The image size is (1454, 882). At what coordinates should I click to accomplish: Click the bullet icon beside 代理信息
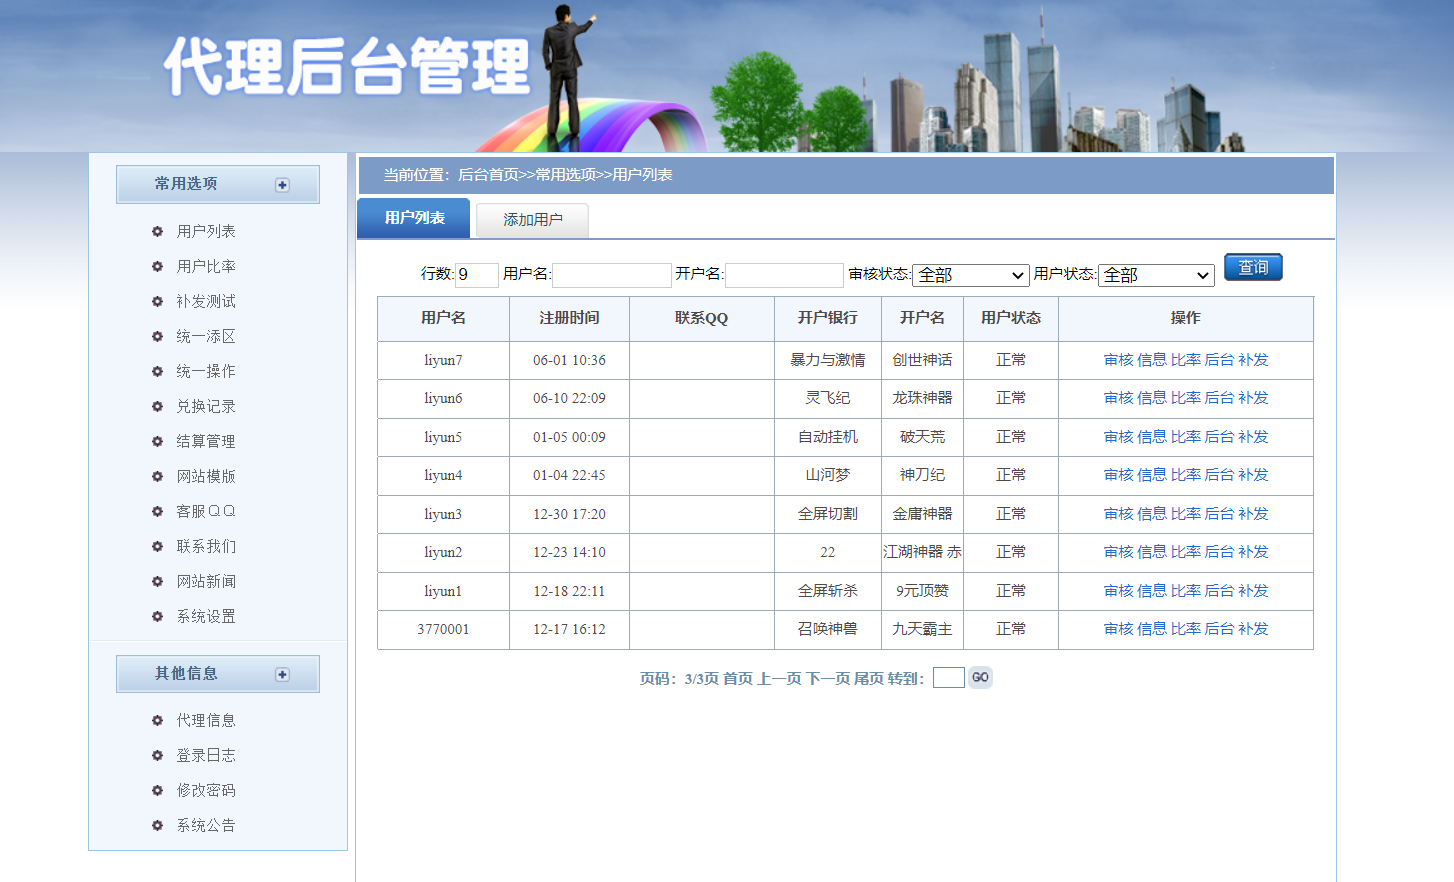pyautogui.click(x=157, y=720)
